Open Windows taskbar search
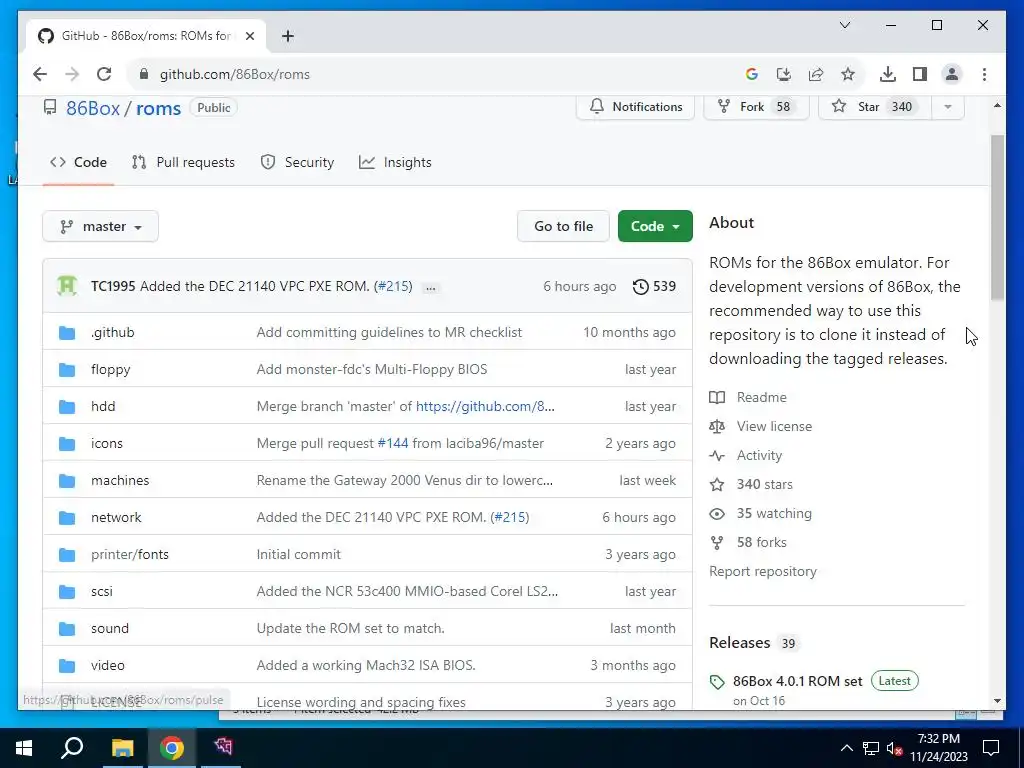Viewport: 1024px width, 768px height. click(x=72, y=748)
